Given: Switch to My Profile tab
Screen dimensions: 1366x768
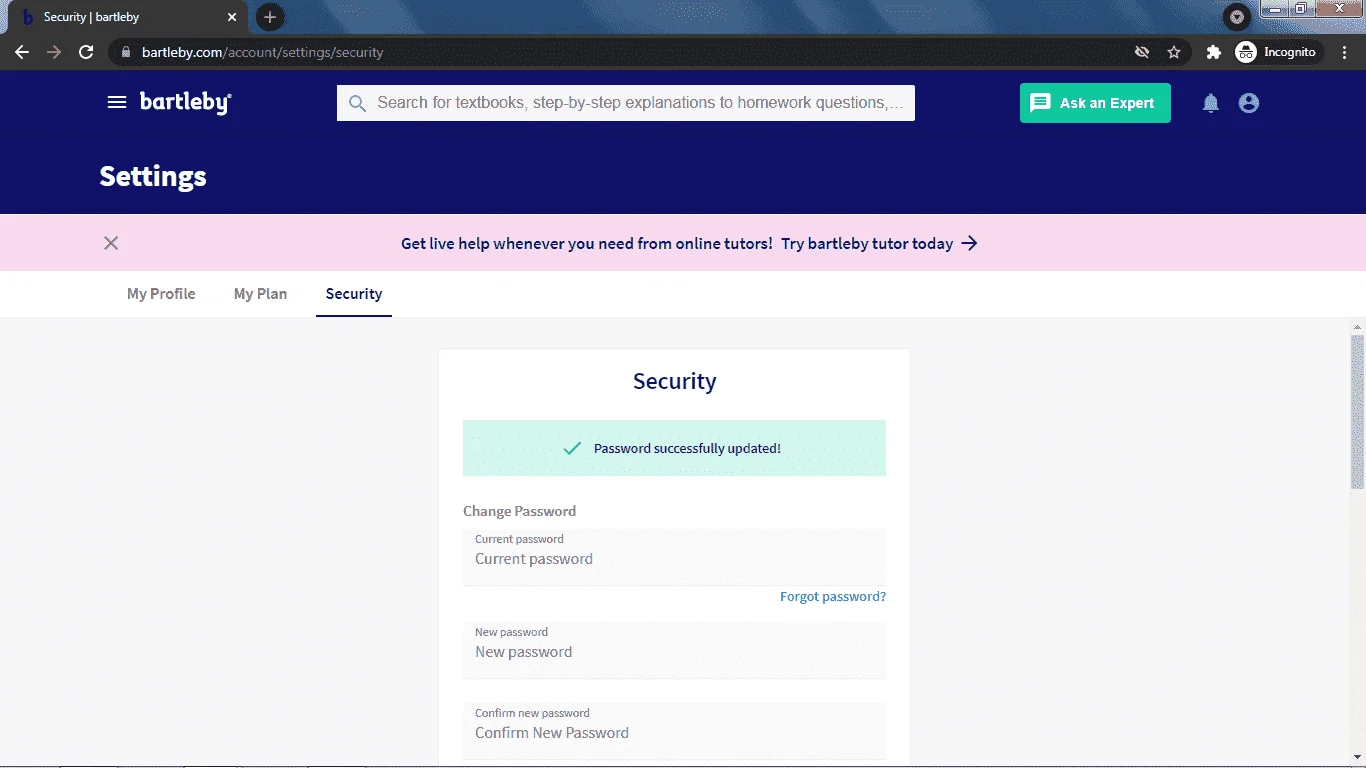Looking at the screenshot, I should (161, 294).
